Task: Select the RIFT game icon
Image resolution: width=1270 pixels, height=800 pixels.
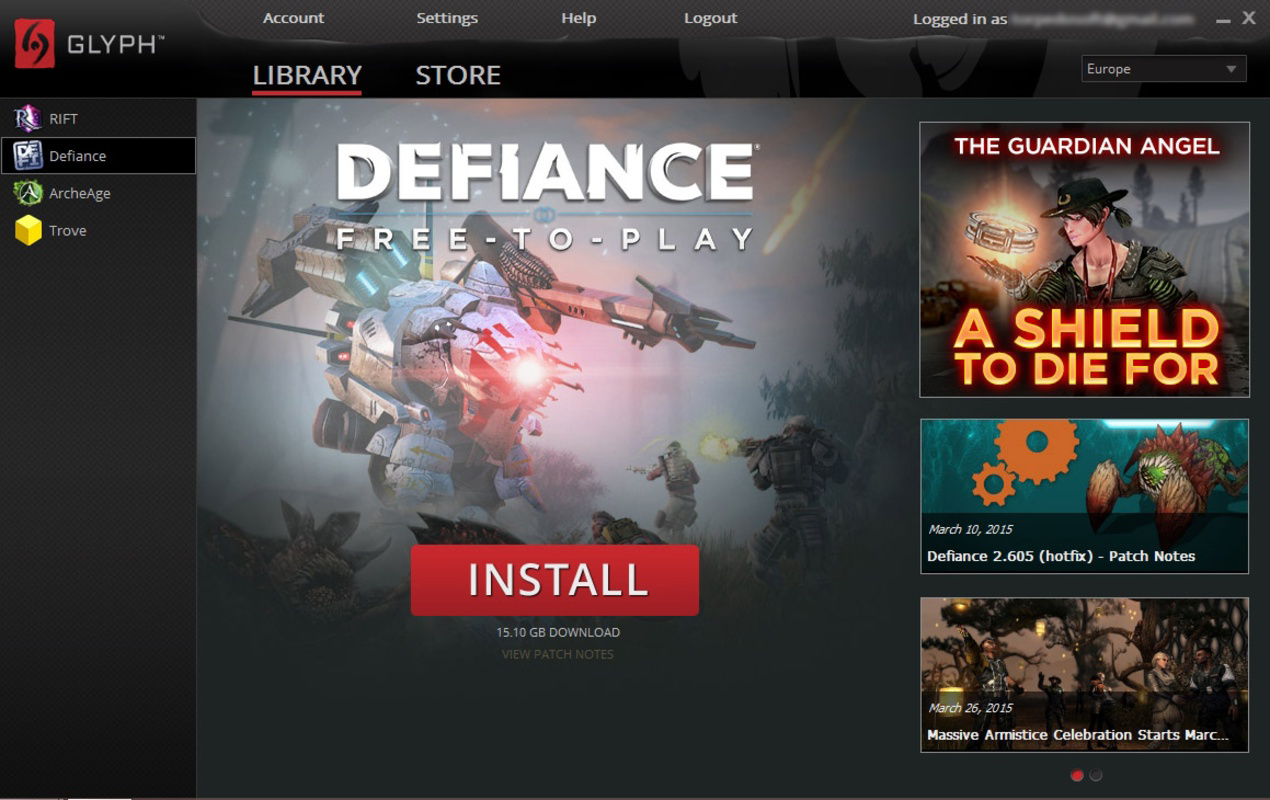Action: point(28,119)
